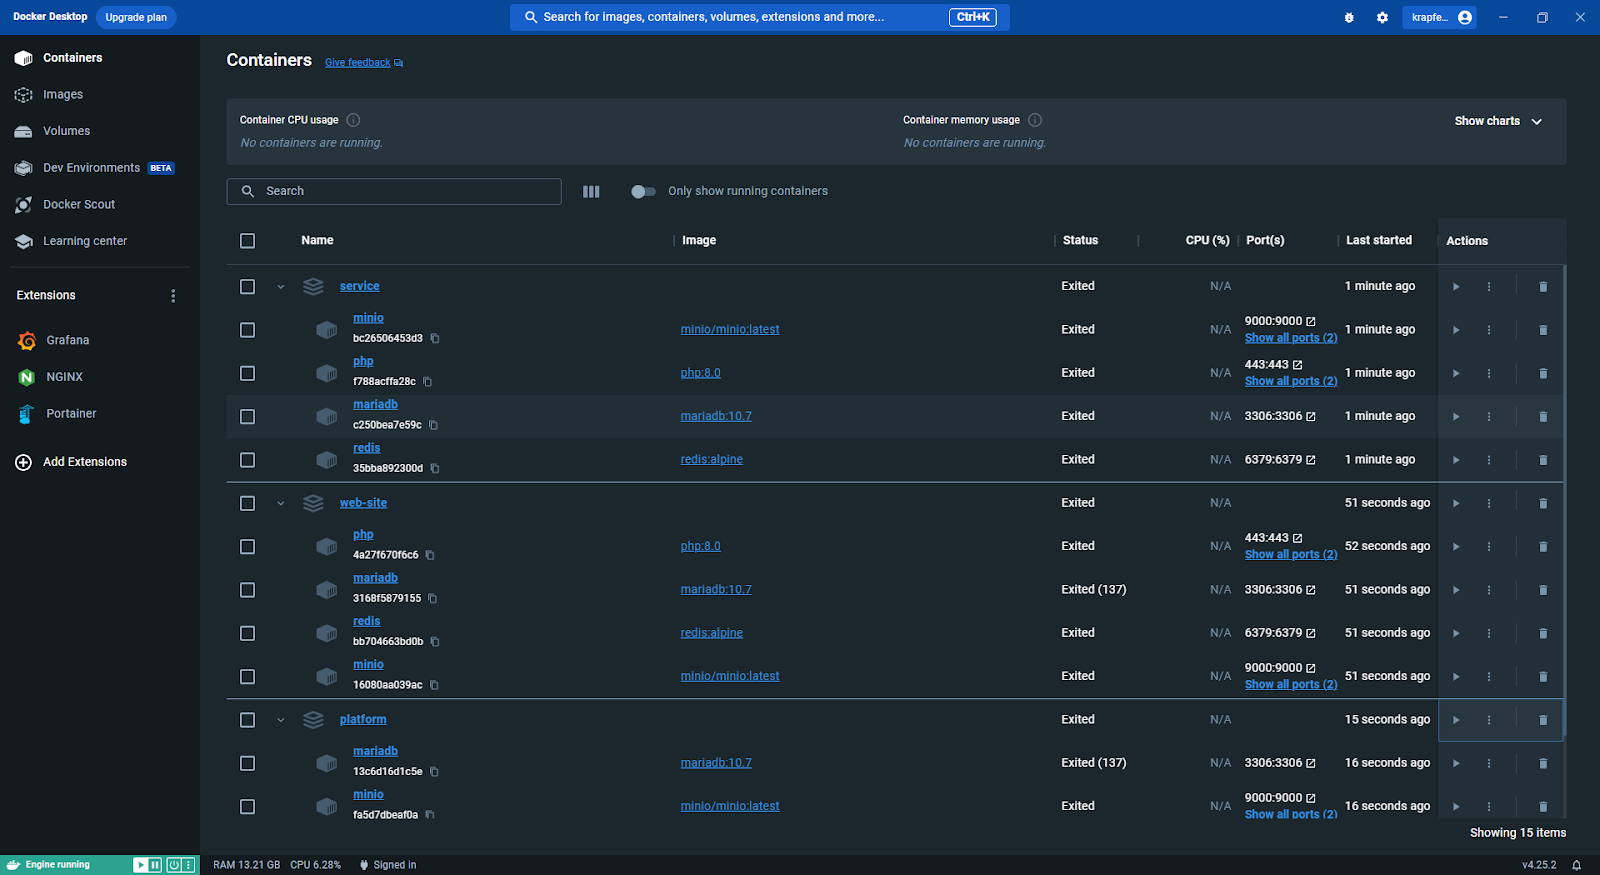Delete the platform stack with its trash icon
Viewport: 1600px width, 875px height.
pyautogui.click(x=1543, y=720)
